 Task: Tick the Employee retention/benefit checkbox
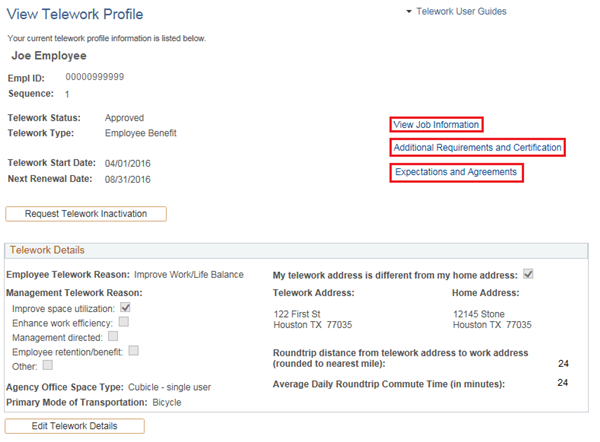(133, 351)
